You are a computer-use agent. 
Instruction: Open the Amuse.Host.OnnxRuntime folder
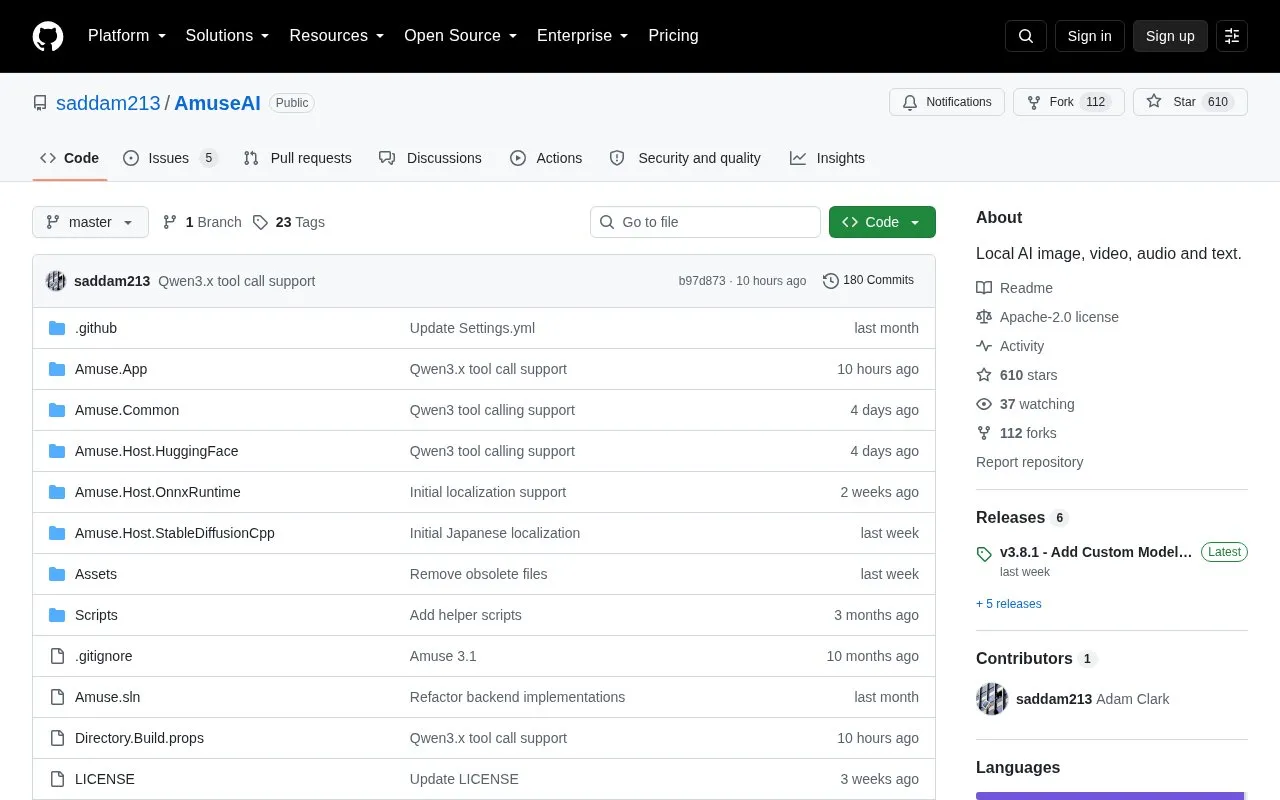pos(158,492)
